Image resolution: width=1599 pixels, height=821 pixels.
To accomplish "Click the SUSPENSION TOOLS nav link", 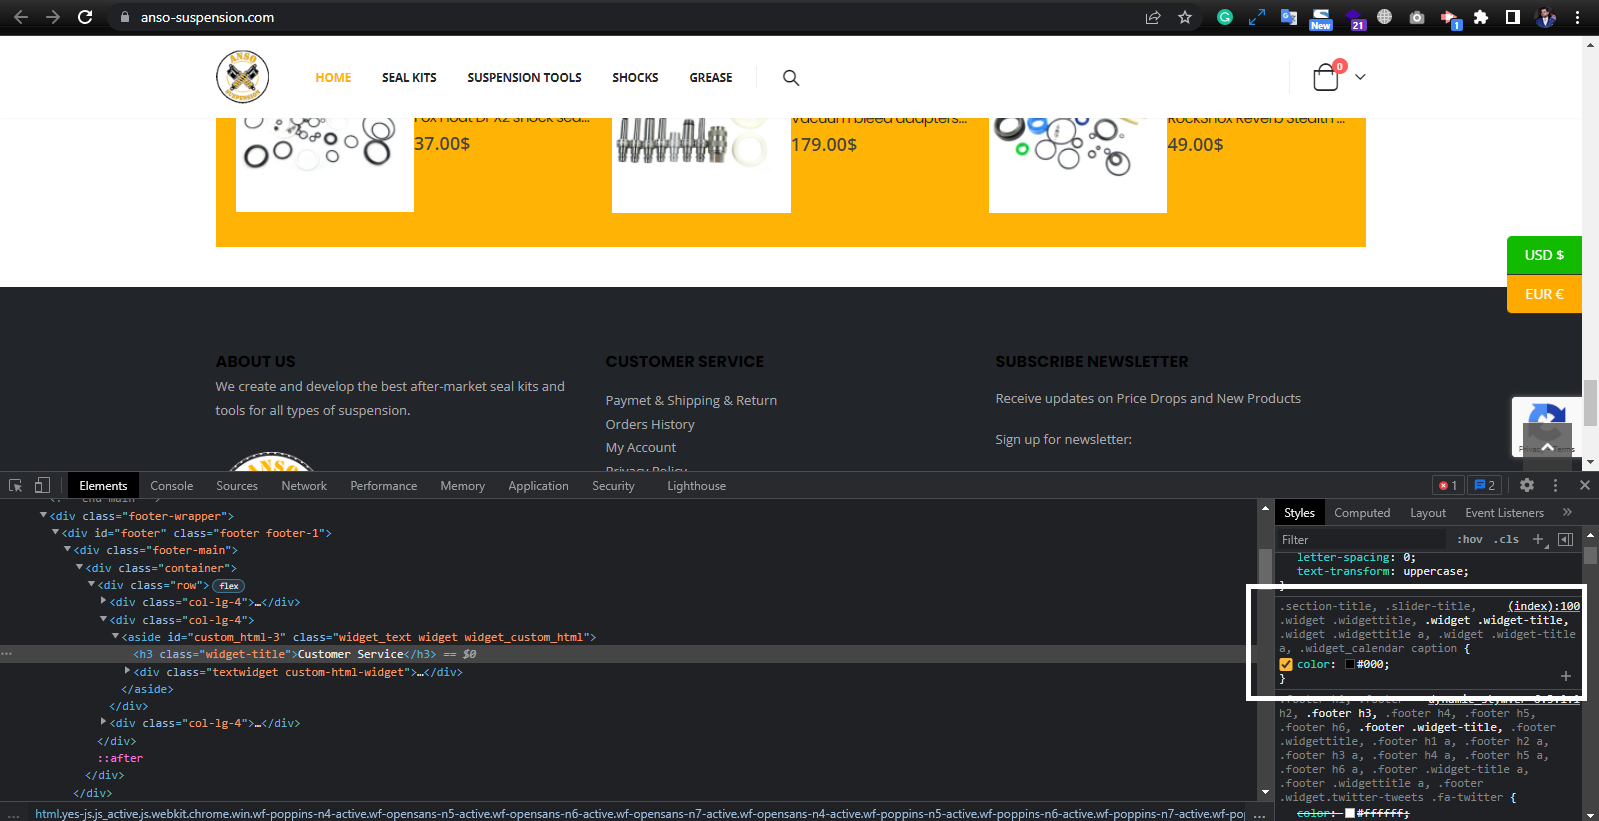I will 524,78.
